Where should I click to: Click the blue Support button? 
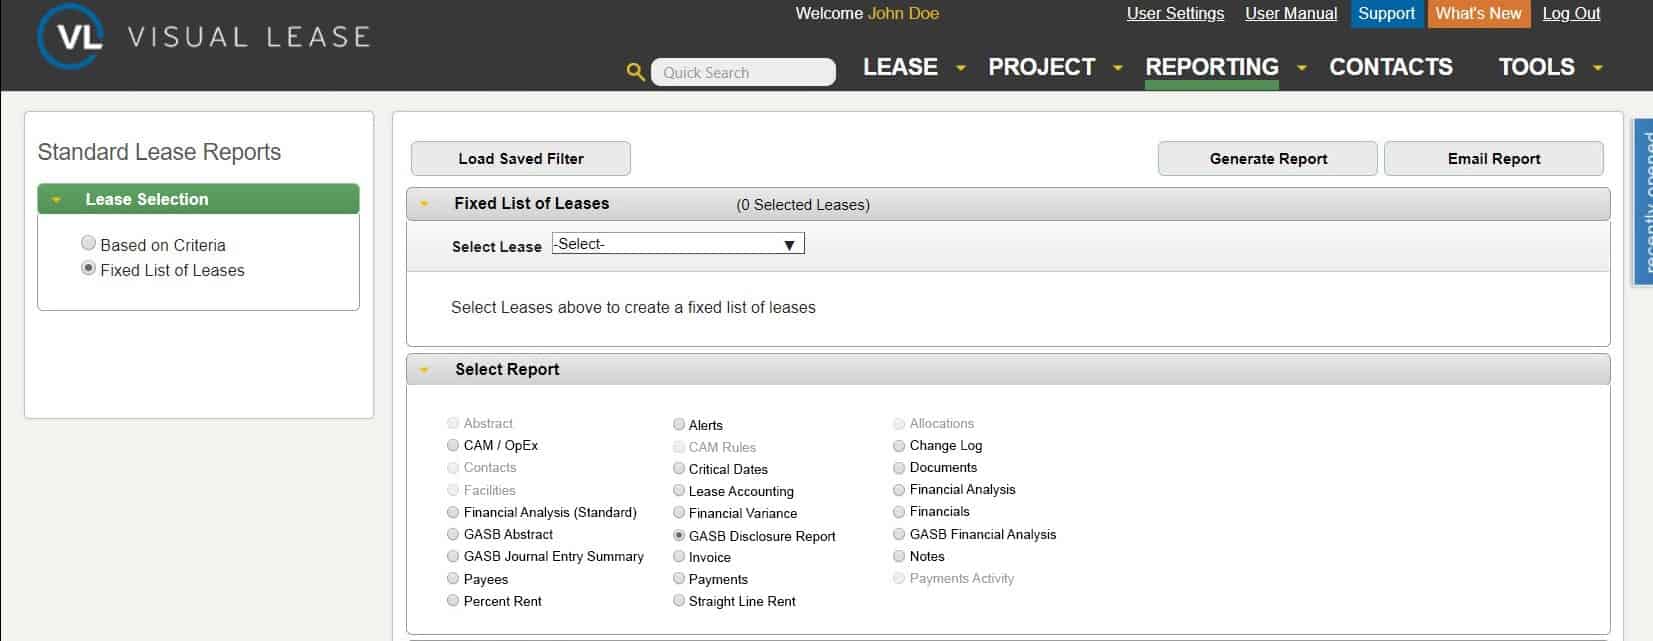[1386, 13]
